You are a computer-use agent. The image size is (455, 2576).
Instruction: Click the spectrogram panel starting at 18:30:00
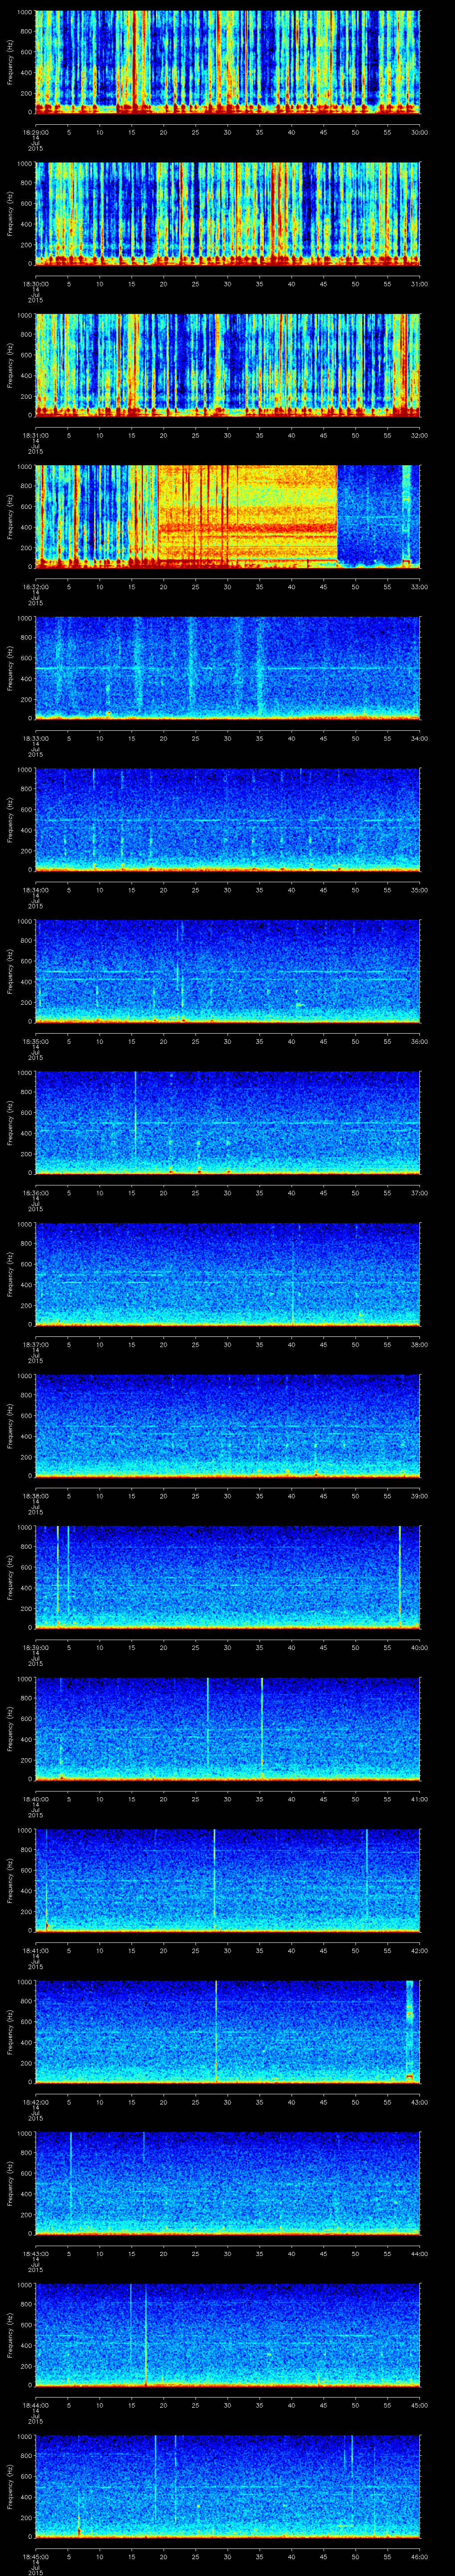tap(227, 213)
